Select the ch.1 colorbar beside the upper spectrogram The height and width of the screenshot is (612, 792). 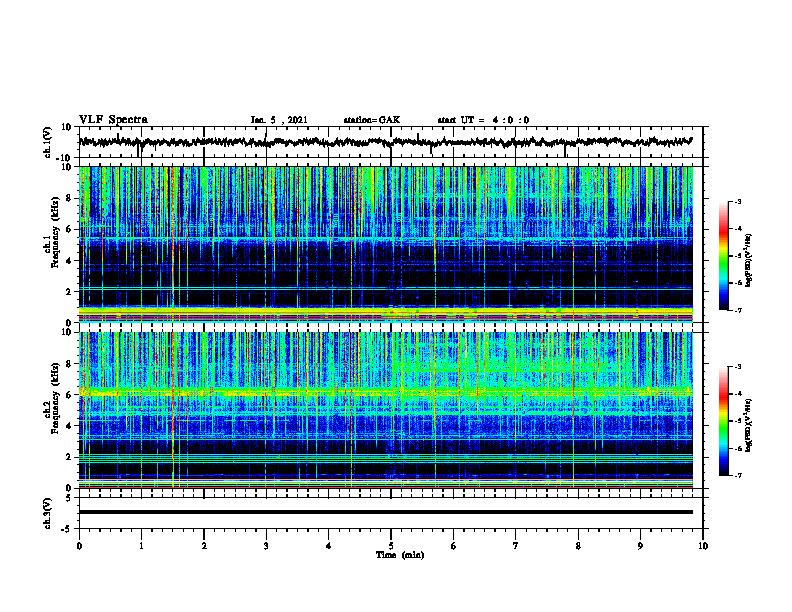click(723, 256)
